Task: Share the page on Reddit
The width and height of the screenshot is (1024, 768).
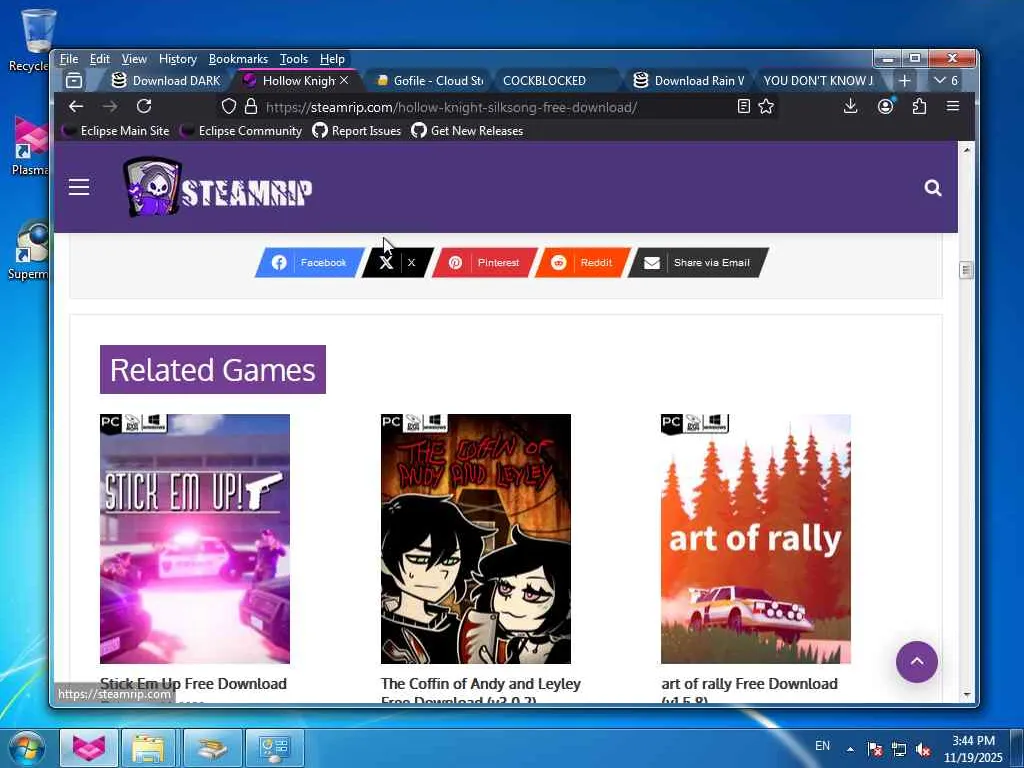Action: pos(583,263)
